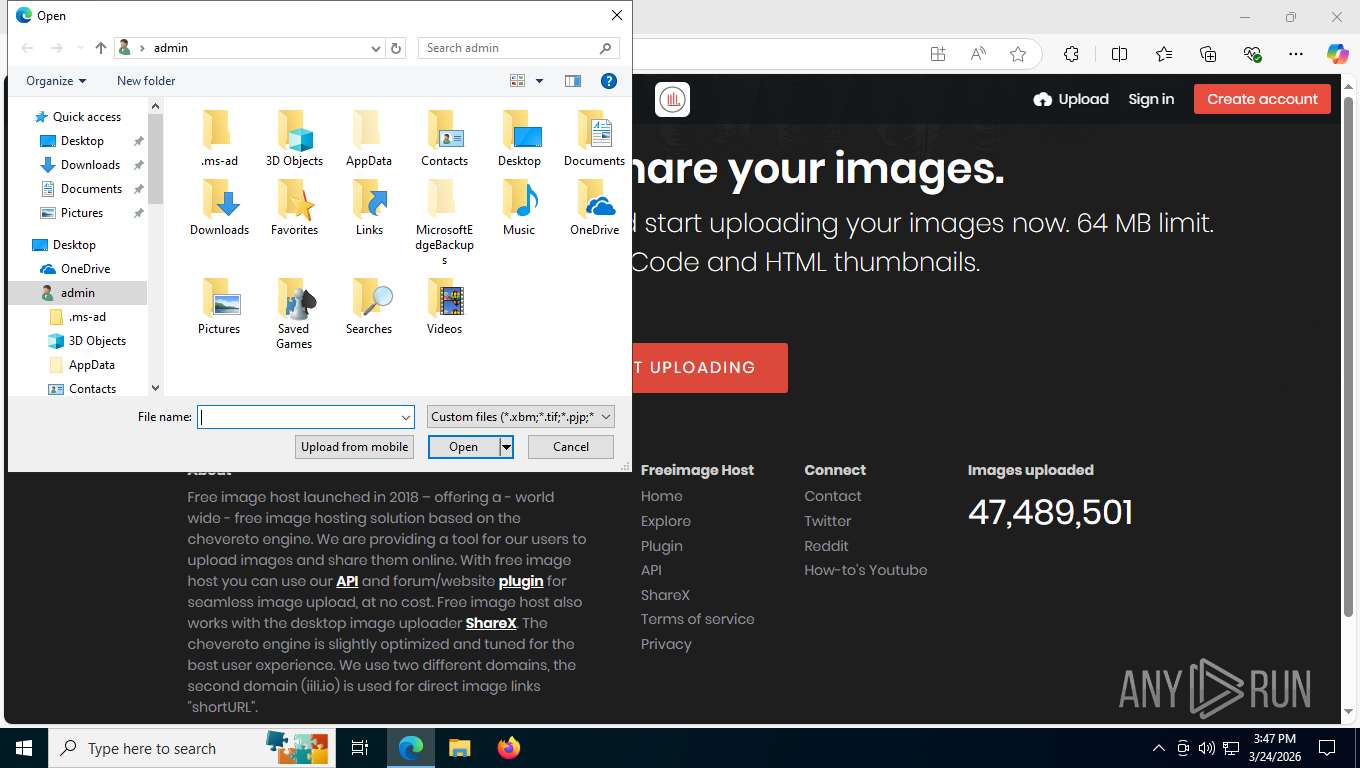Open the Open button split arrow
Viewport: 1360px width, 768px height.
click(x=507, y=447)
